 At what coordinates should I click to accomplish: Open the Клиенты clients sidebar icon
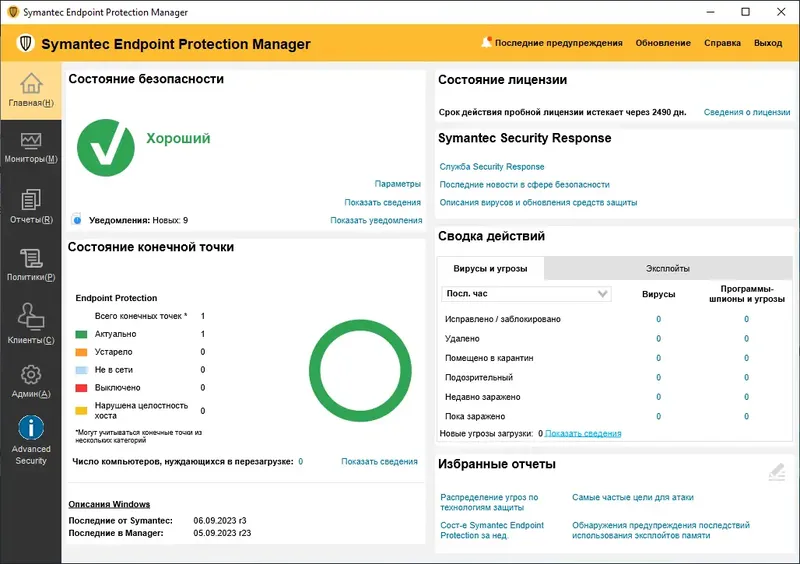(x=31, y=316)
